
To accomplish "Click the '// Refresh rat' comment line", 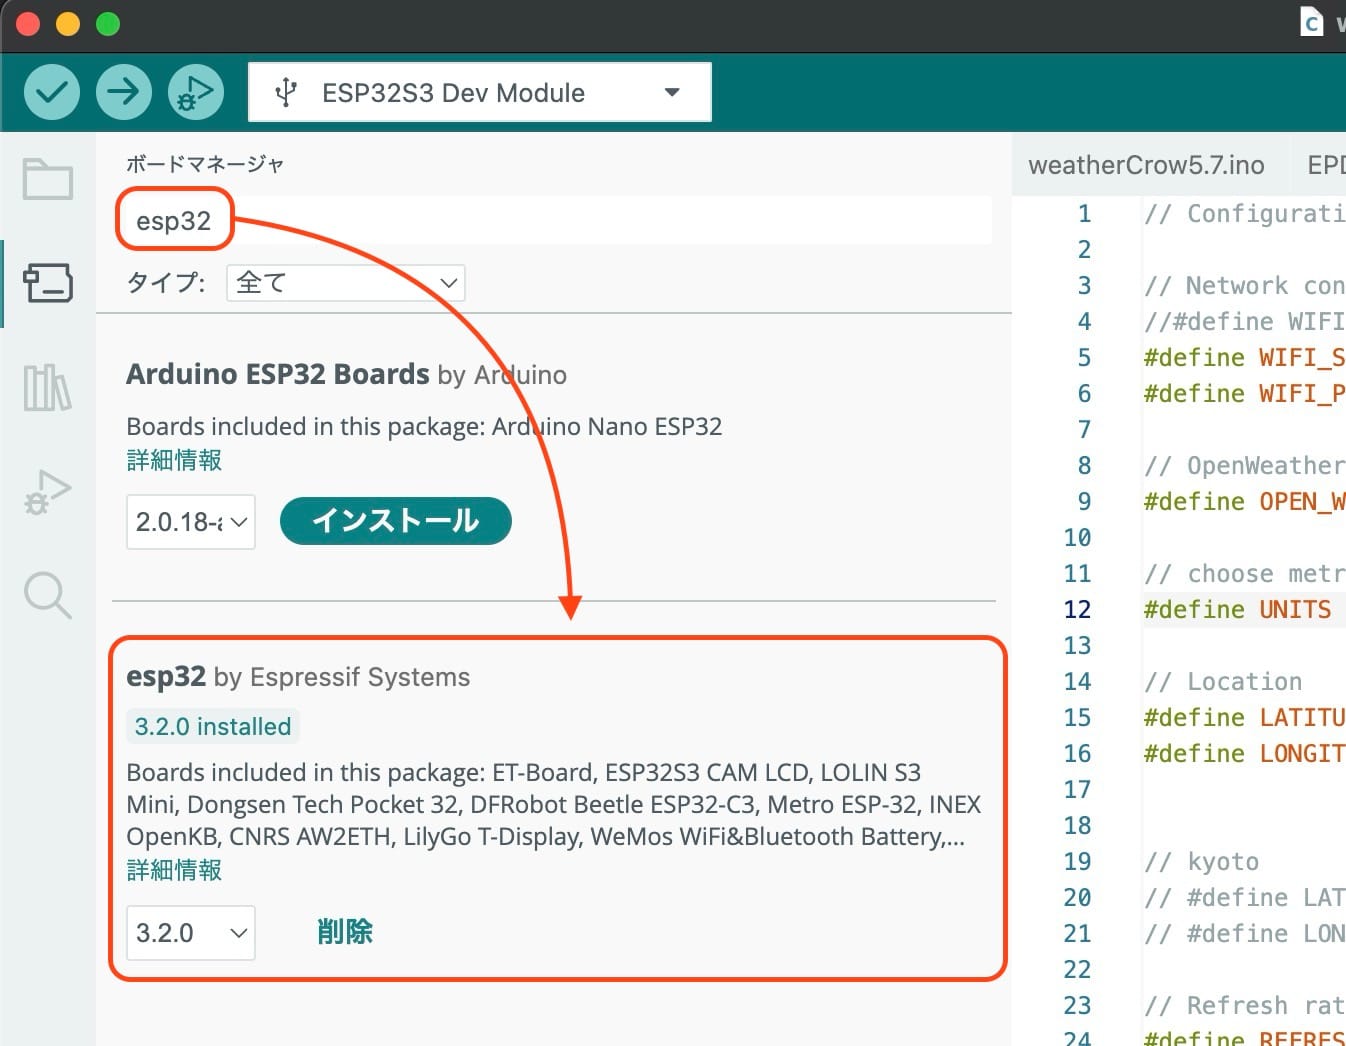I will [x=1245, y=1006].
